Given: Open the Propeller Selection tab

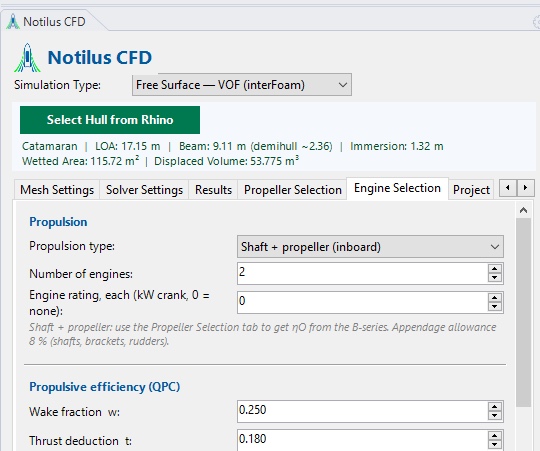Looking at the screenshot, I should 292,190.
